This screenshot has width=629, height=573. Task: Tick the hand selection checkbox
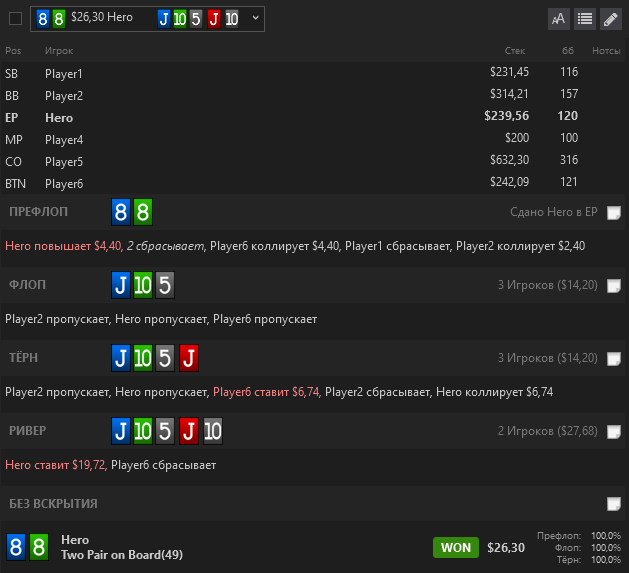click(x=15, y=18)
